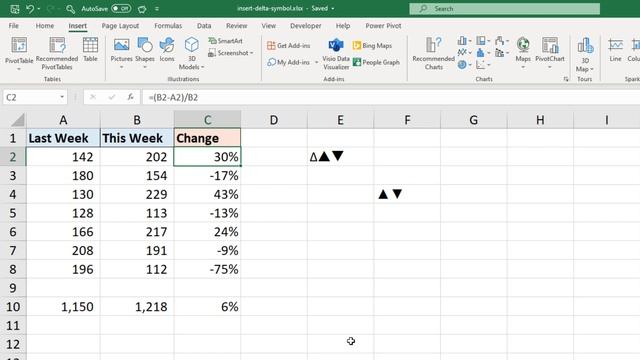Open 3D Models options
The height and width of the screenshot is (360, 640).
[x=191, y=53]
